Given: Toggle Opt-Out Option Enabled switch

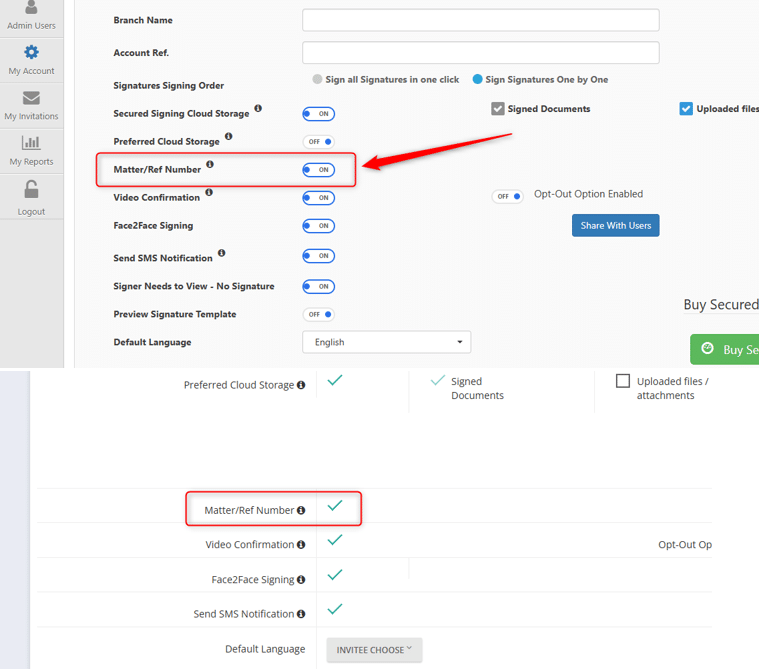Looking at the screenshot, I should click(x=508, y=196).
